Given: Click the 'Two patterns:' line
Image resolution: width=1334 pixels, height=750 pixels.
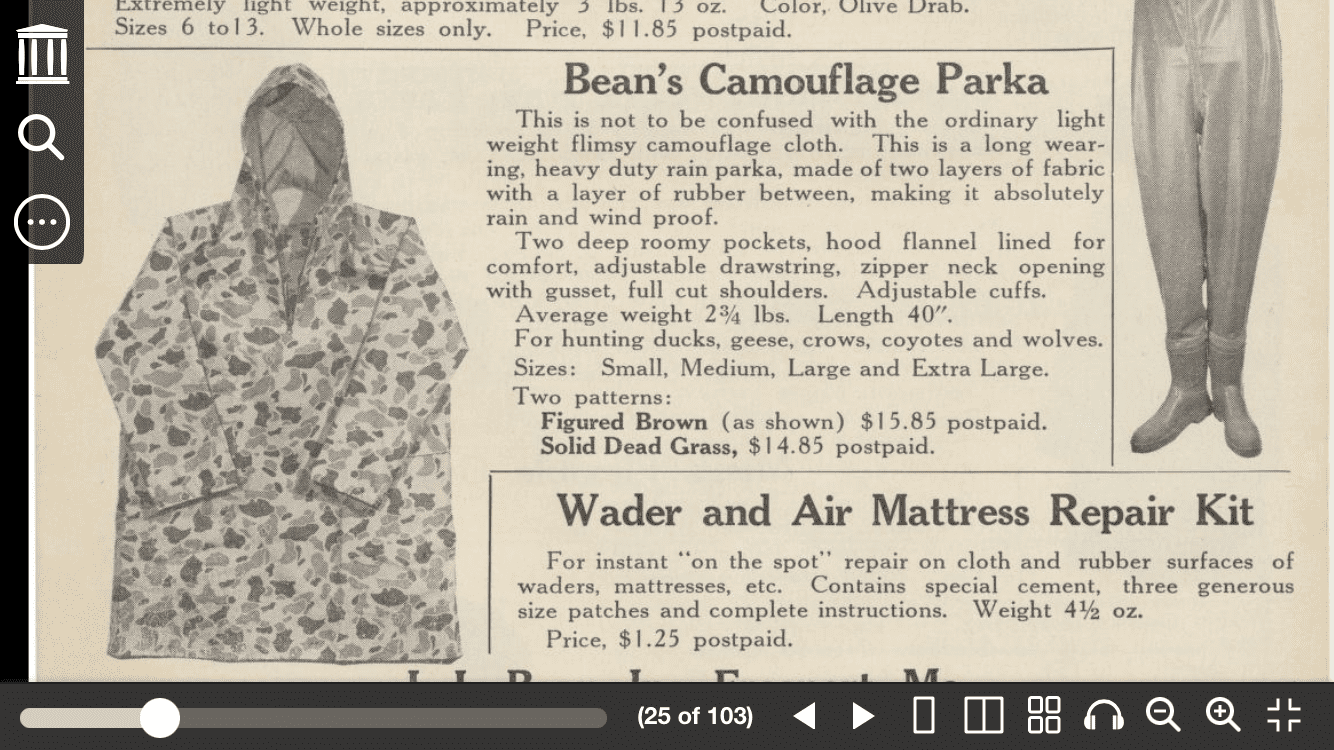Looking at the screenshot, I should coord(593,396).
